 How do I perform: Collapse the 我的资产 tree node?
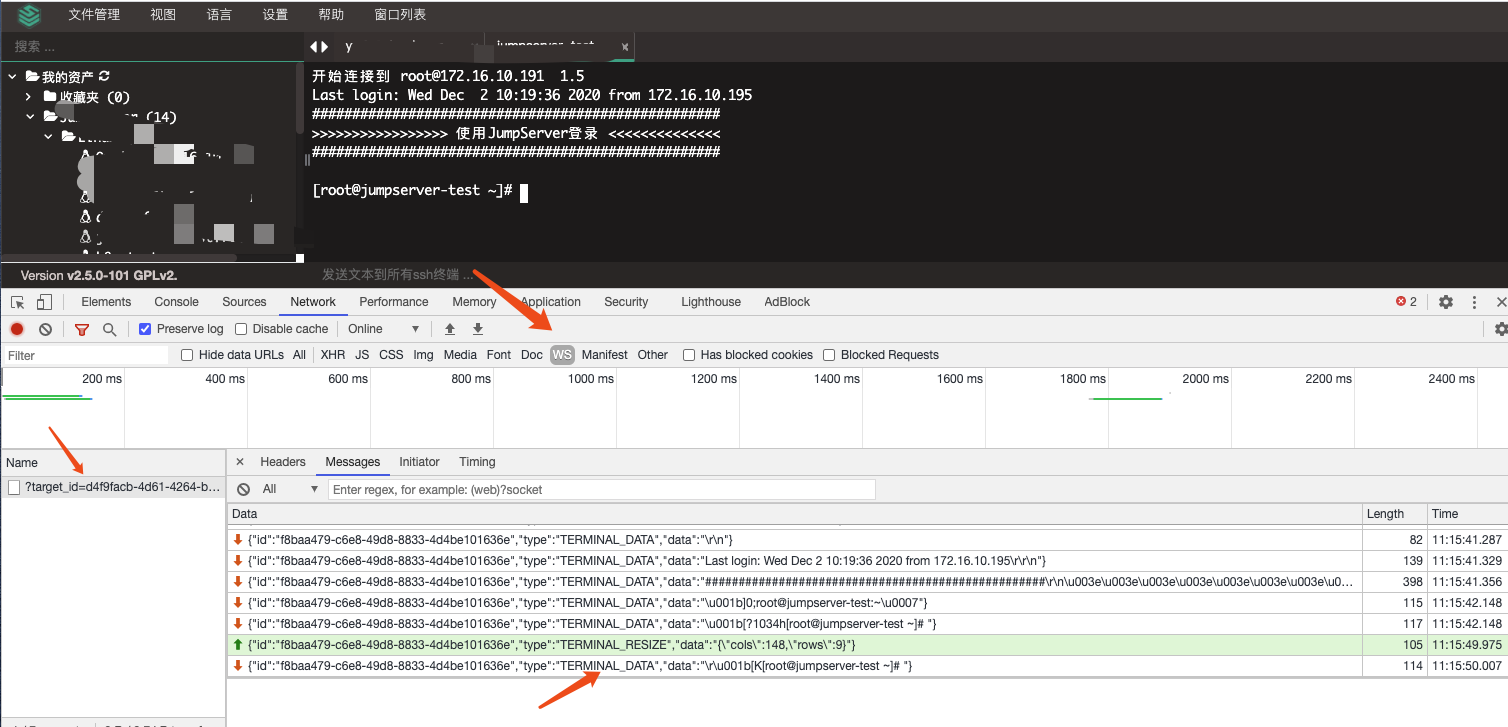coord(12,75)
